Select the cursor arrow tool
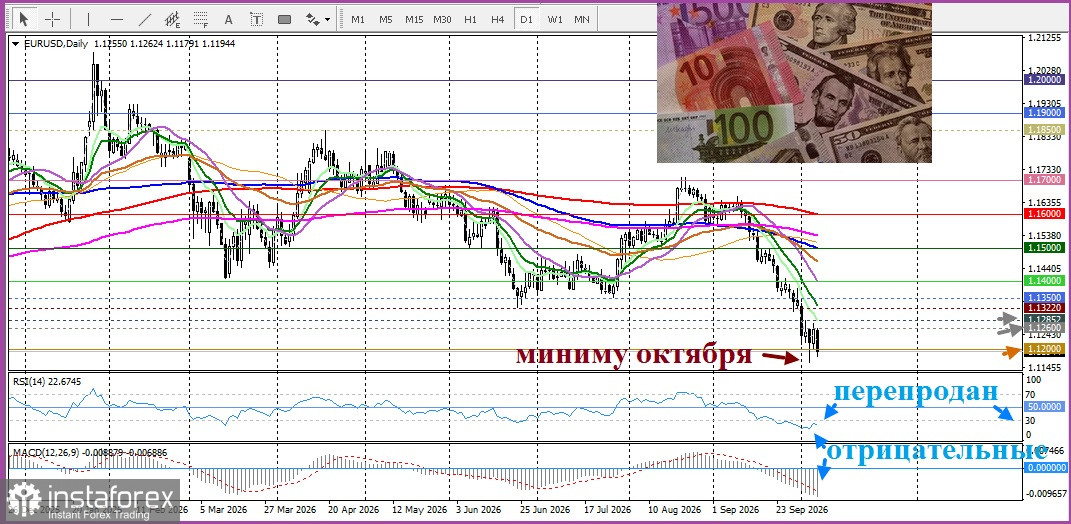The height and width of the screenshot is (524, 1071). (x=25, y=19)
